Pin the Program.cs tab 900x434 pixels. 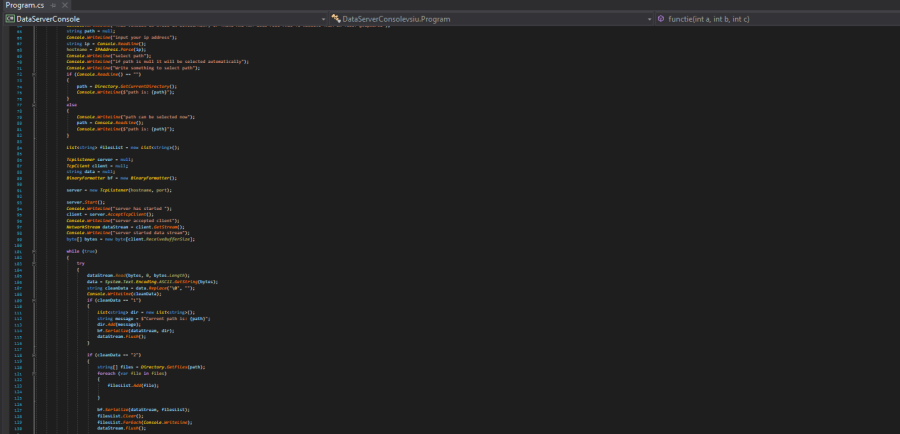click(x=53, y=5)
